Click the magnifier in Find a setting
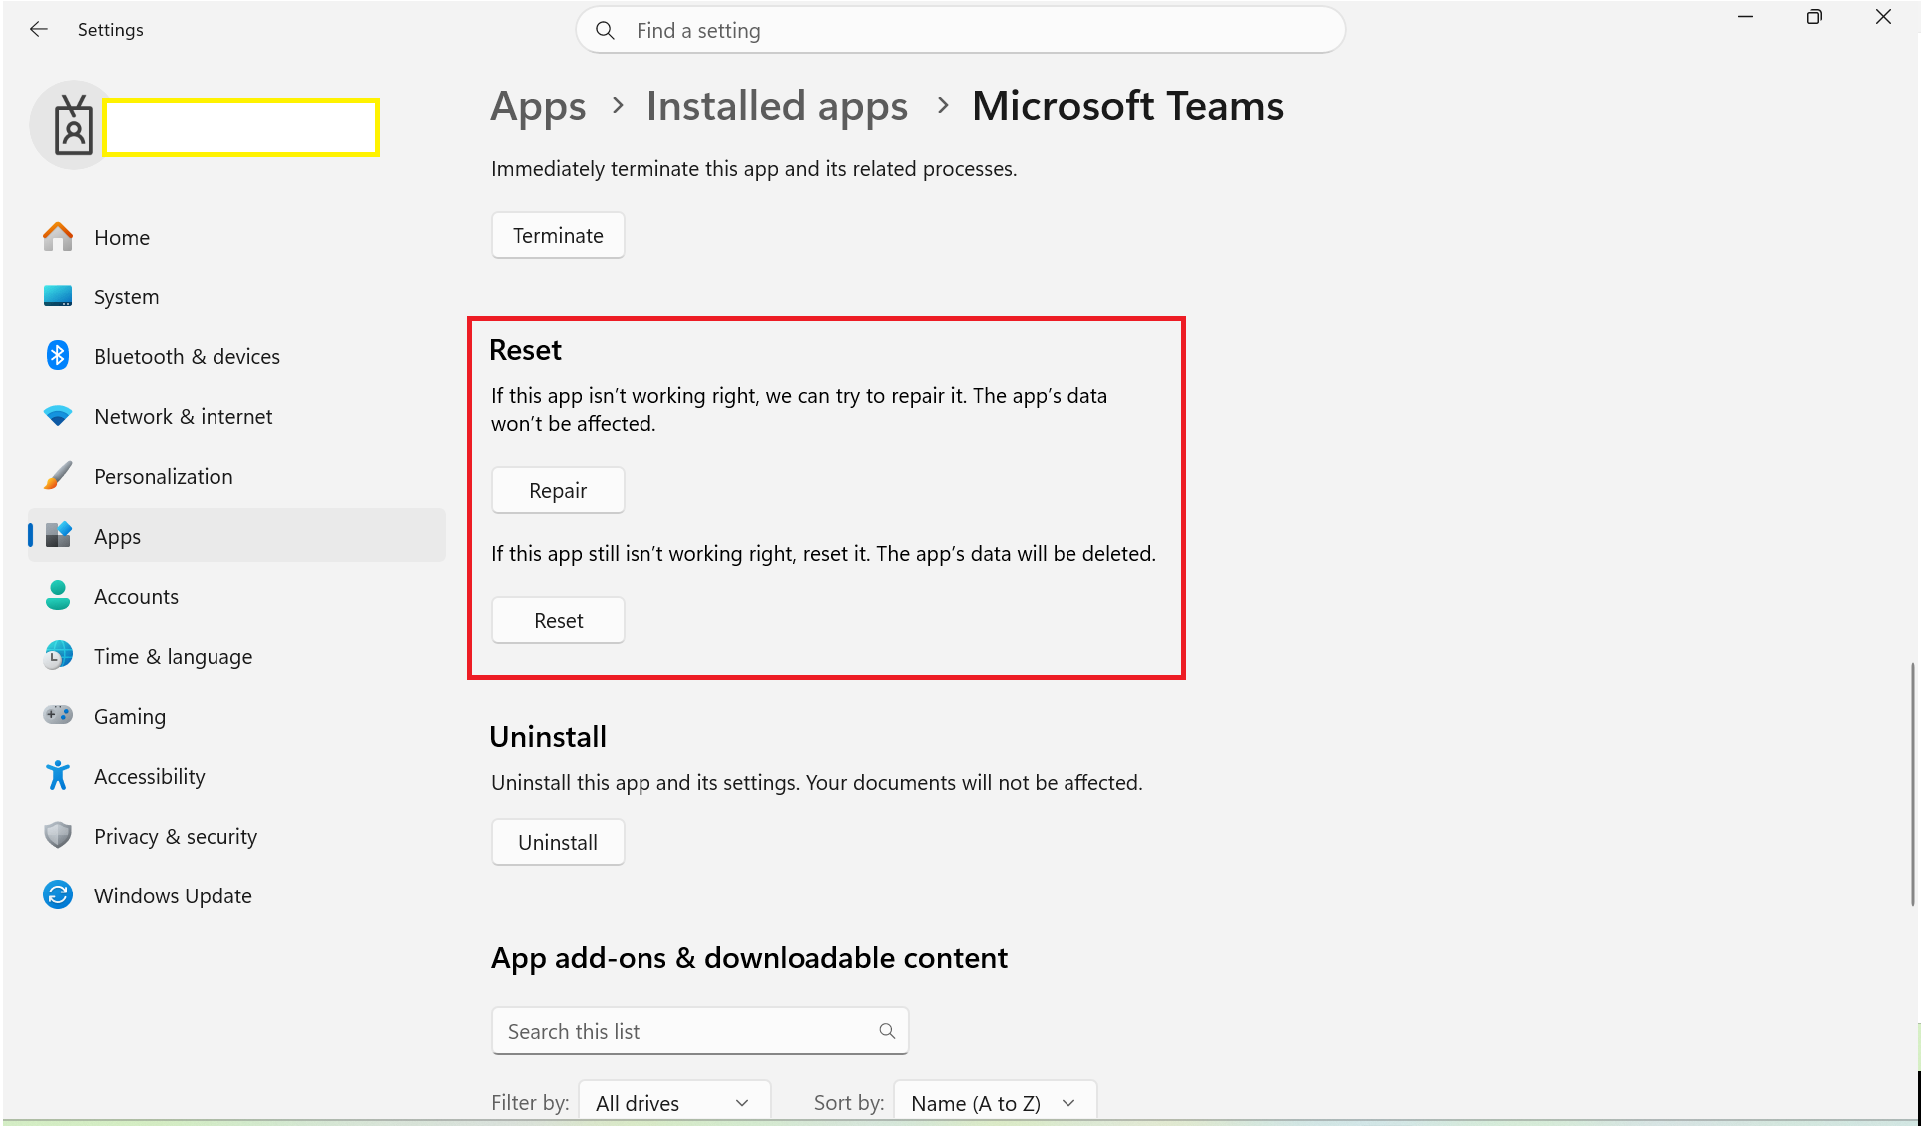1921x1126 pixels. [605, 31]
